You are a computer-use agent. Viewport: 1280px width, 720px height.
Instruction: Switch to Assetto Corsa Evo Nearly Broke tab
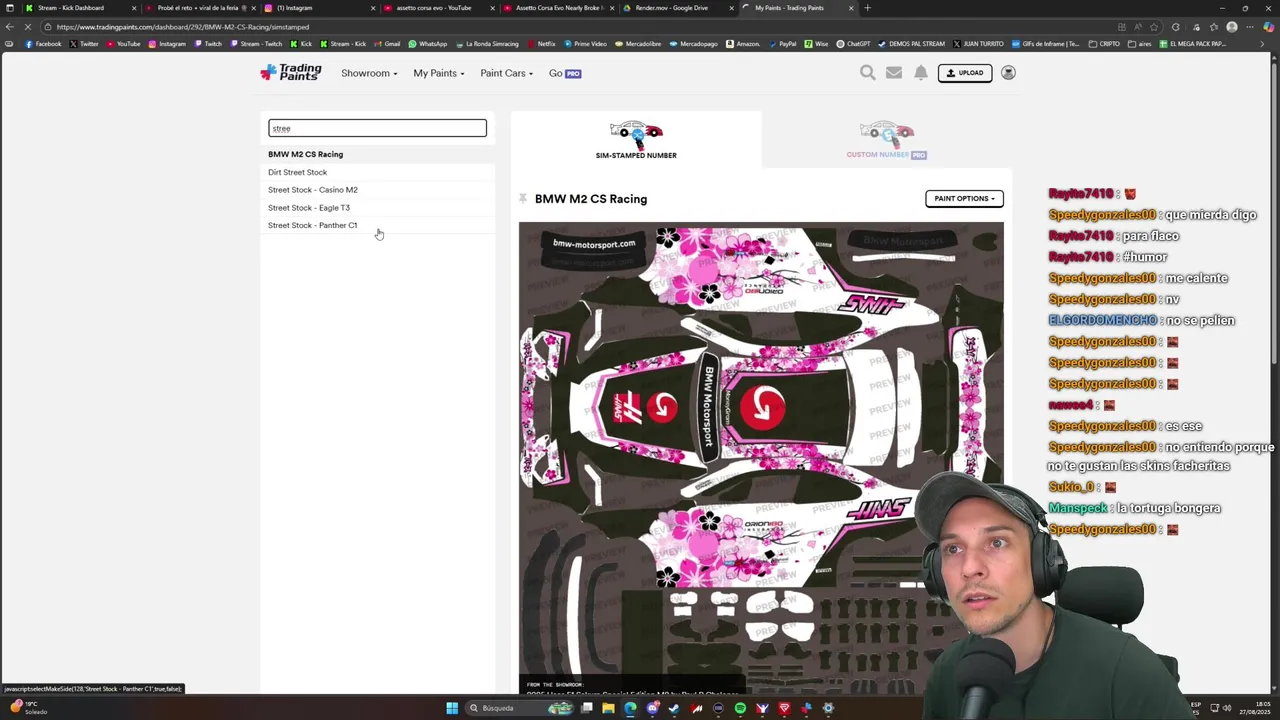(x=559, y=8)
